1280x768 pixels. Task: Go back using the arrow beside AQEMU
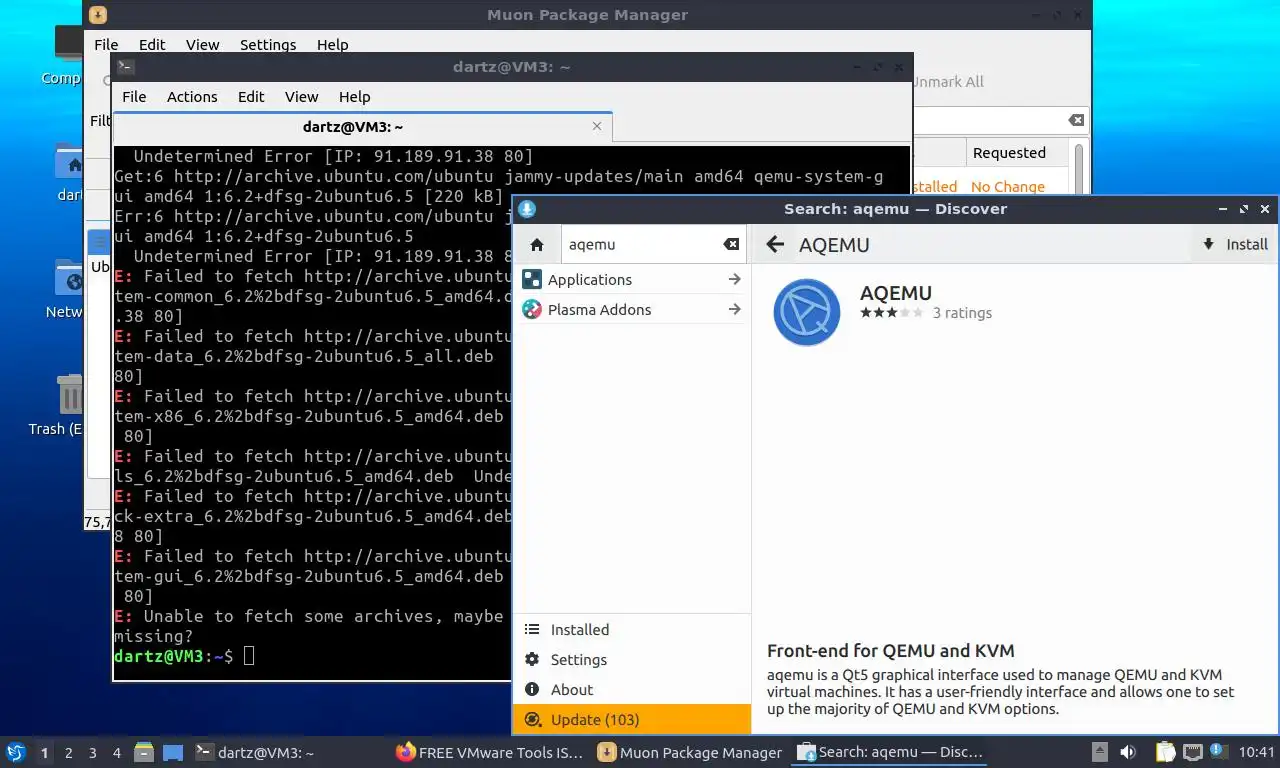tap(775, 244)
